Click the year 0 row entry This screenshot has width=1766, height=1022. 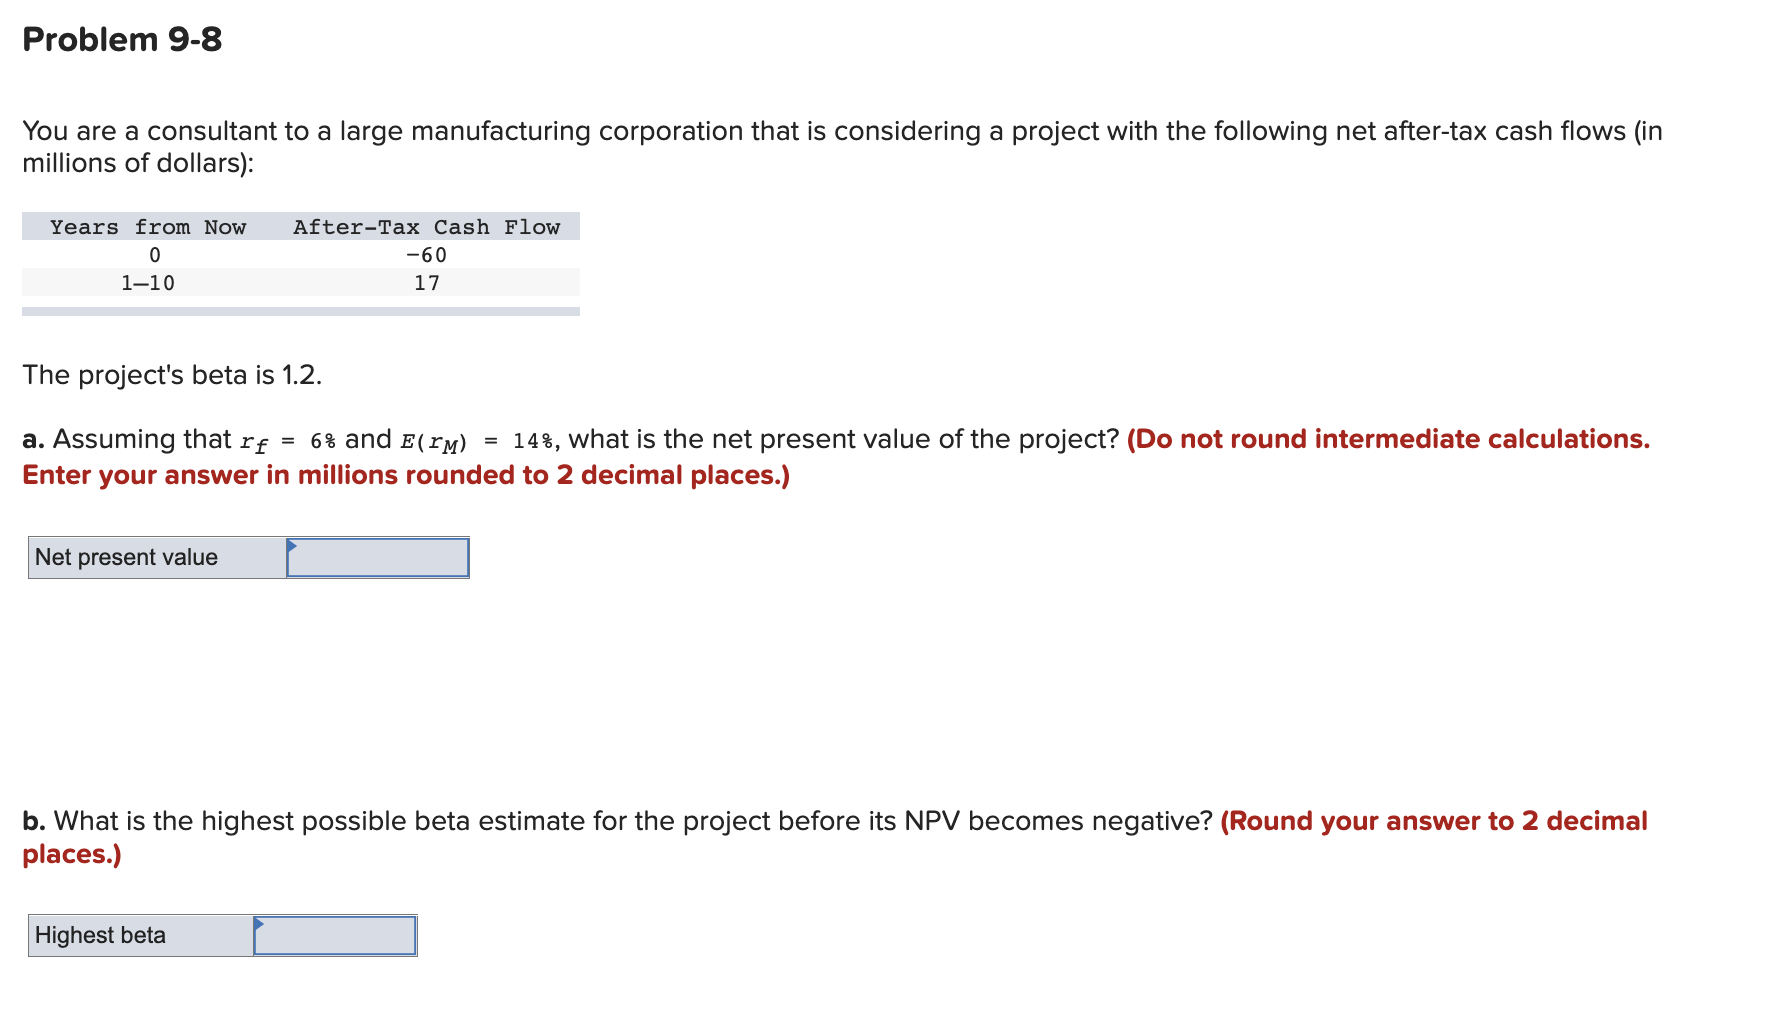(x=155, y=255)
